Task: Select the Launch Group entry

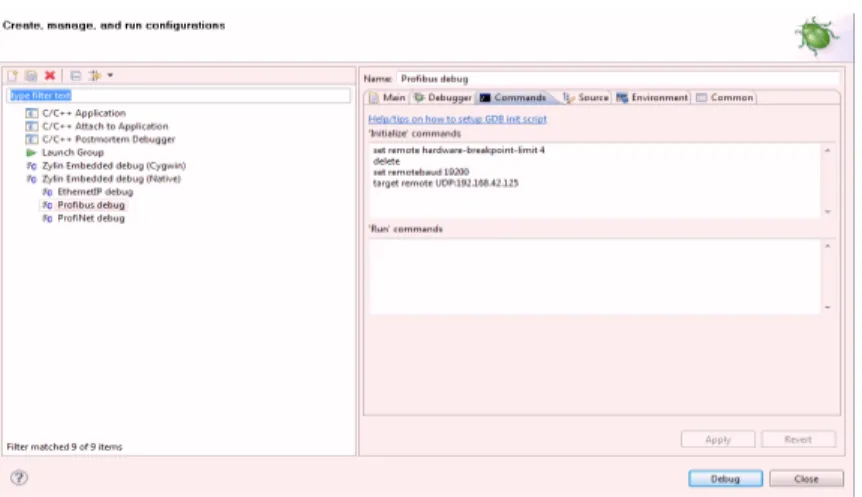Action: point(73,152)
